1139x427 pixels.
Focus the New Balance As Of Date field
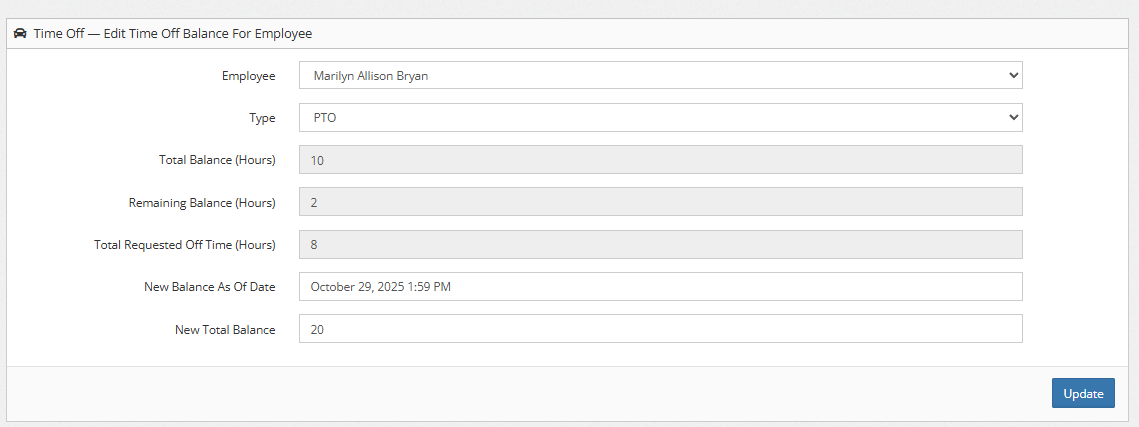point(660,286)
